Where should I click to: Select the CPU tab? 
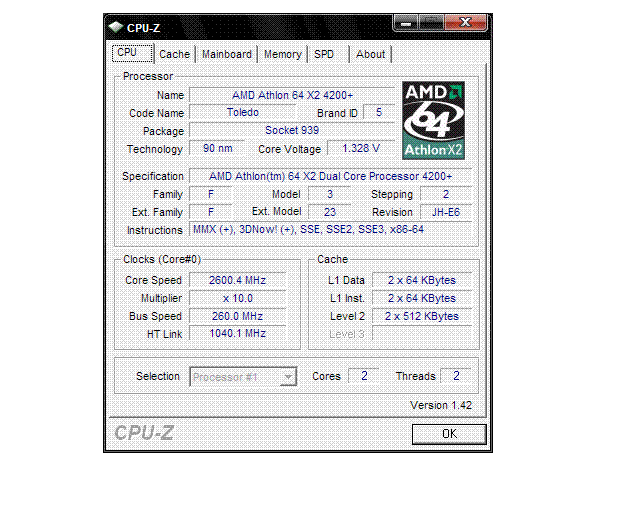click(x=133, y=53)
